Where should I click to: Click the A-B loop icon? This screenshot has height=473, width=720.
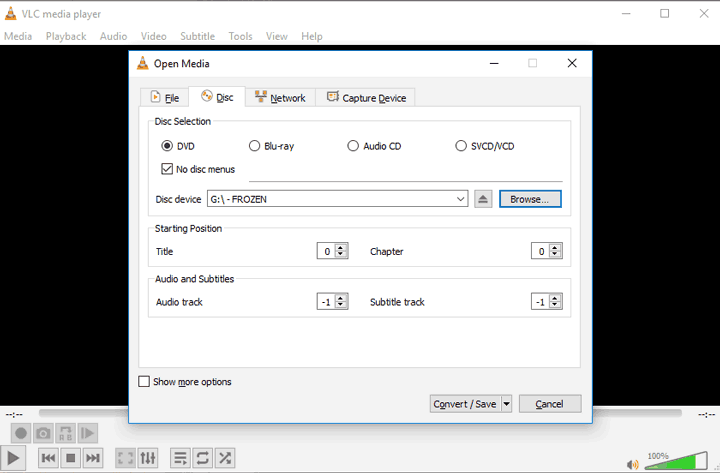click(x=66, y=433)
